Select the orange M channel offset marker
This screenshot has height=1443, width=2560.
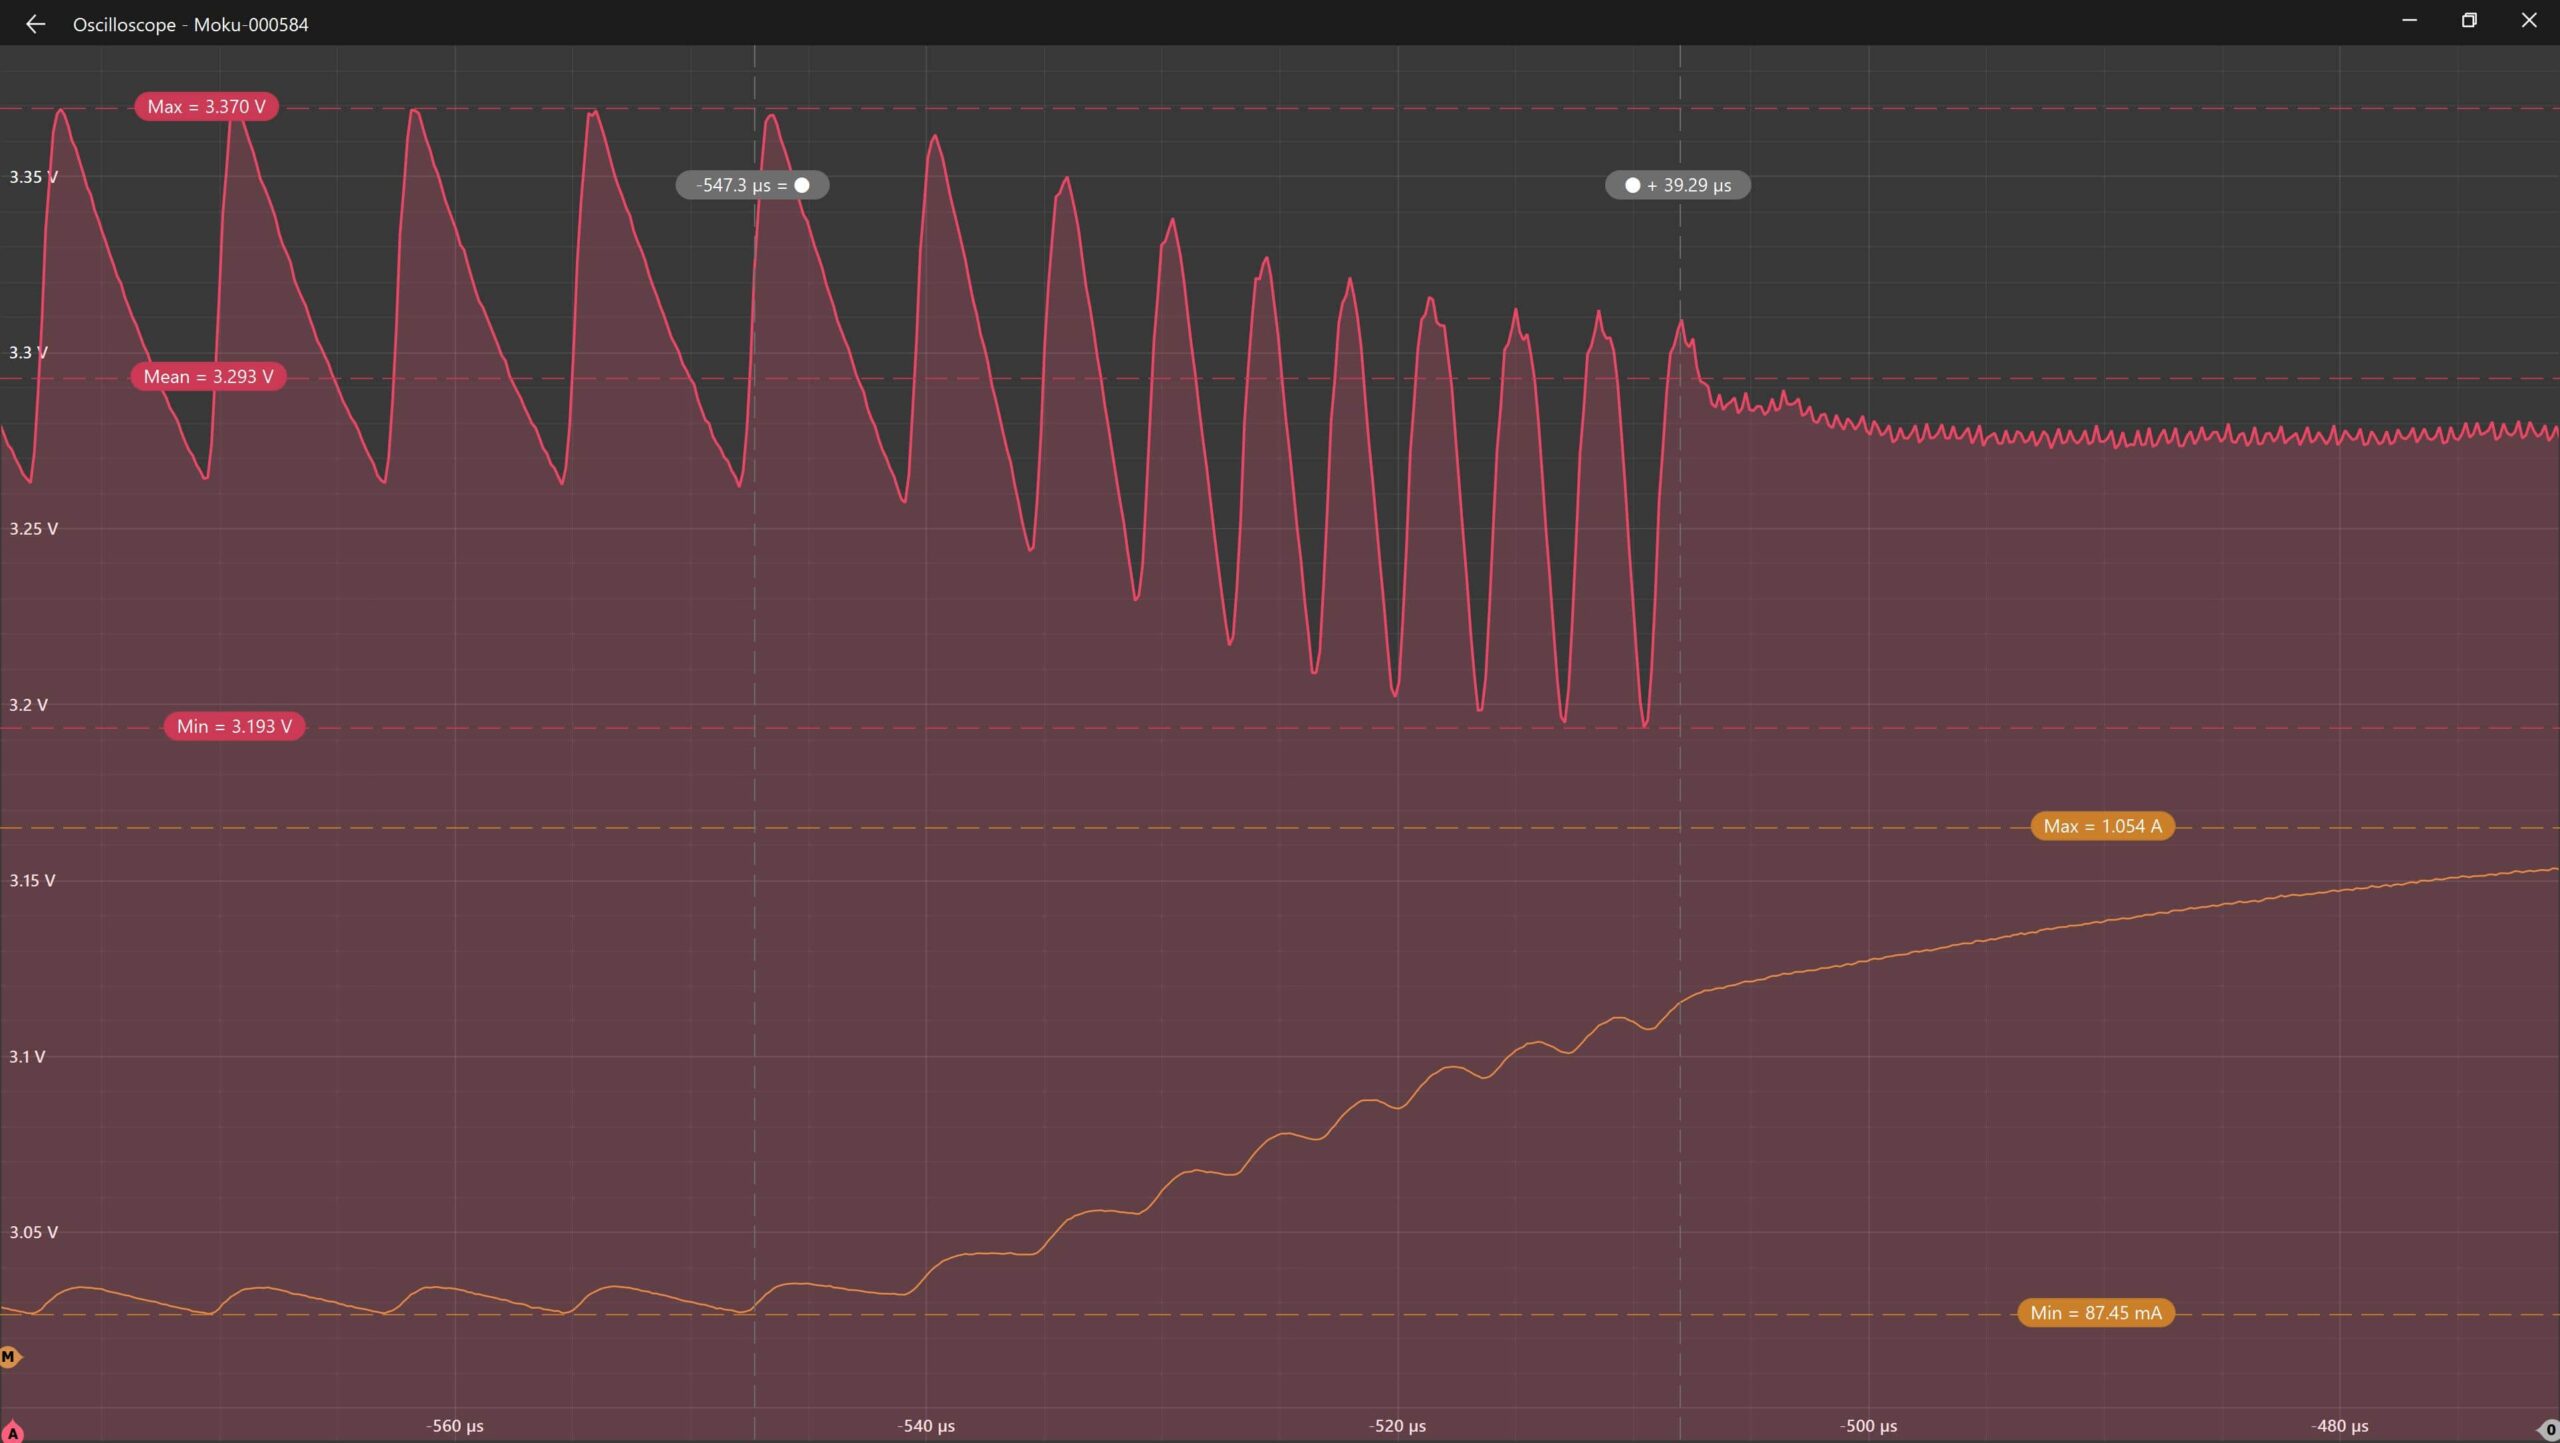point(9,1357)
